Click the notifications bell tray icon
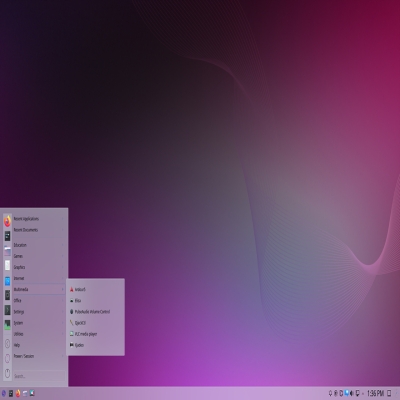This screenshot has height=400, width=400. [330, 393]
